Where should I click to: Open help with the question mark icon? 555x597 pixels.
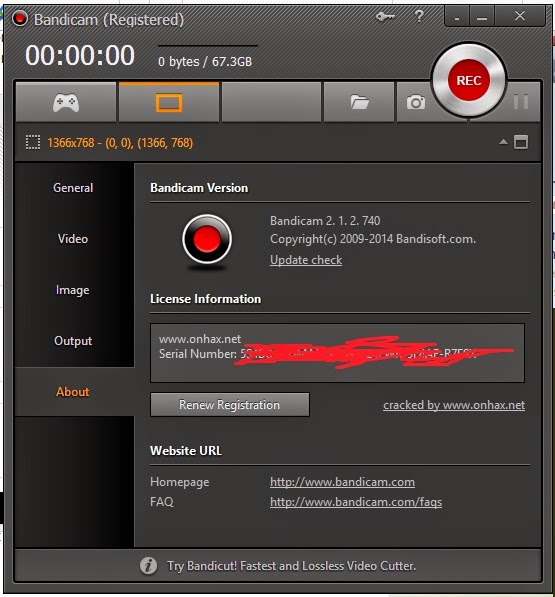419,16
